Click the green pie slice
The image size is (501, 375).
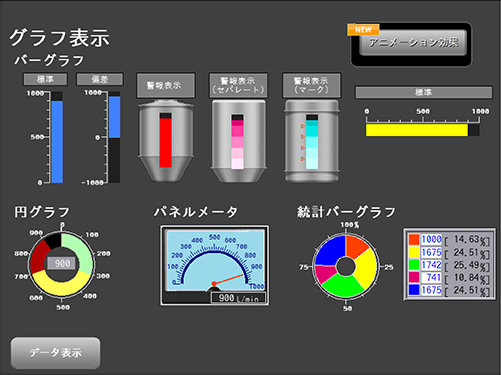(344, 286)
